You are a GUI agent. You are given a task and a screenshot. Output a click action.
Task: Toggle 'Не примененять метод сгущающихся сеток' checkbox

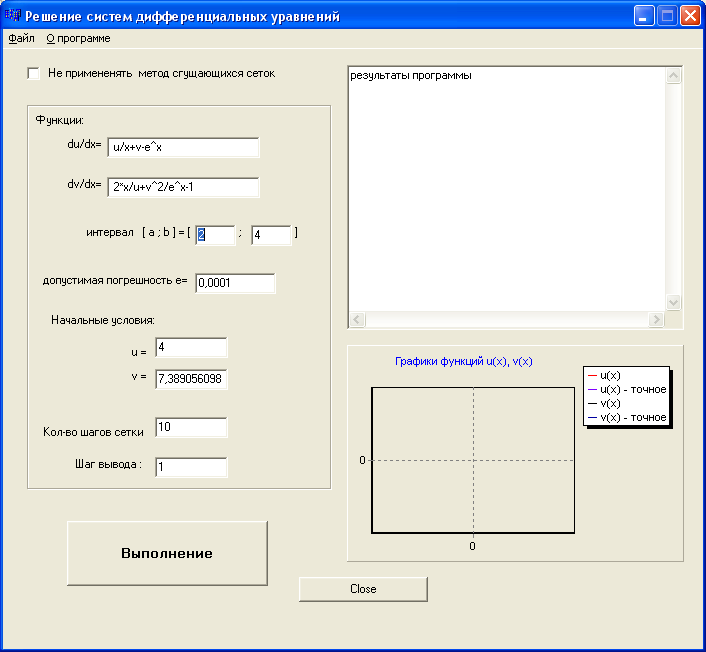point(33,73)
